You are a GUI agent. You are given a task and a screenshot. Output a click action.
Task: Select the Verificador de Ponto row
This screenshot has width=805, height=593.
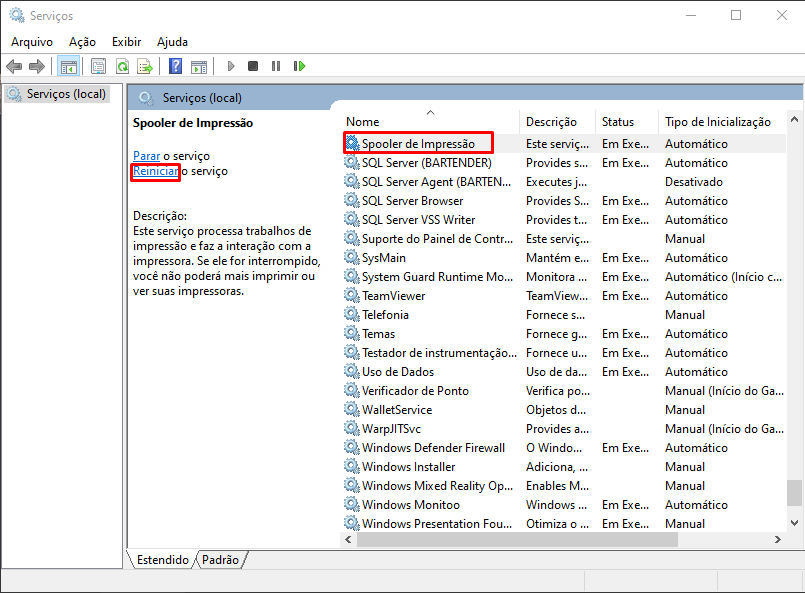click(563, 391)
